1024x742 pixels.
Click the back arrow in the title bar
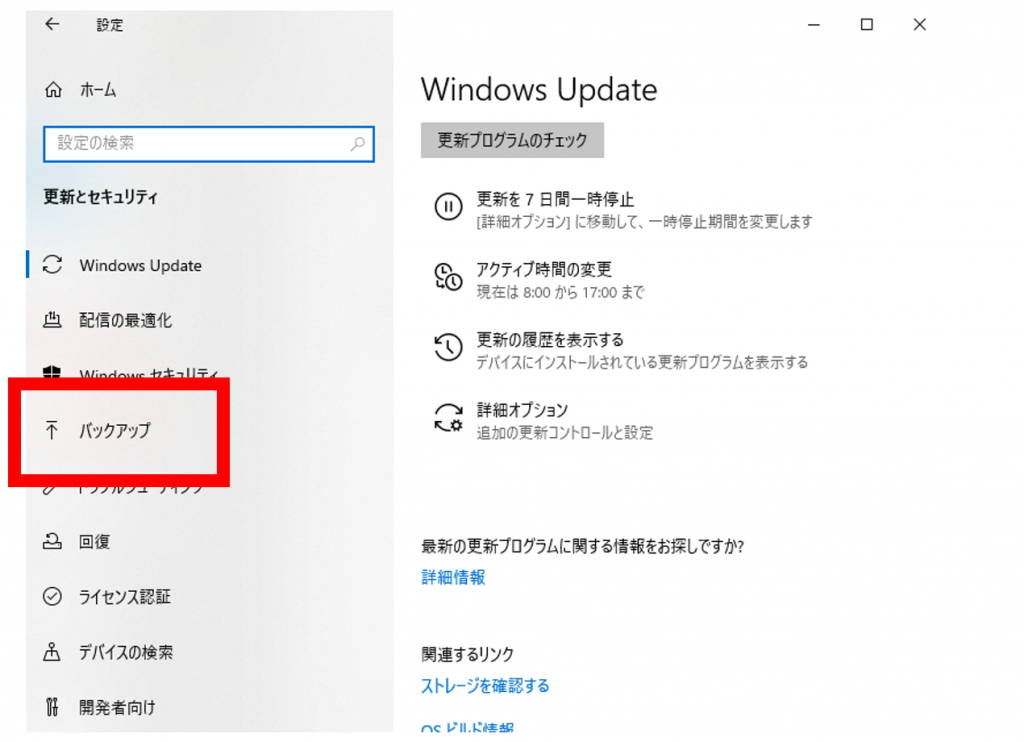pyautogui.click(x=52, y=25)
